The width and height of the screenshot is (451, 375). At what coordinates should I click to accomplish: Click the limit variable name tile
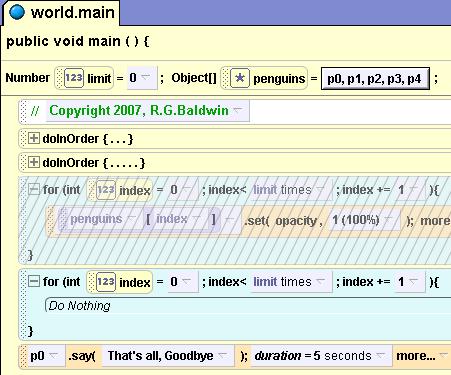click(84, 78)
